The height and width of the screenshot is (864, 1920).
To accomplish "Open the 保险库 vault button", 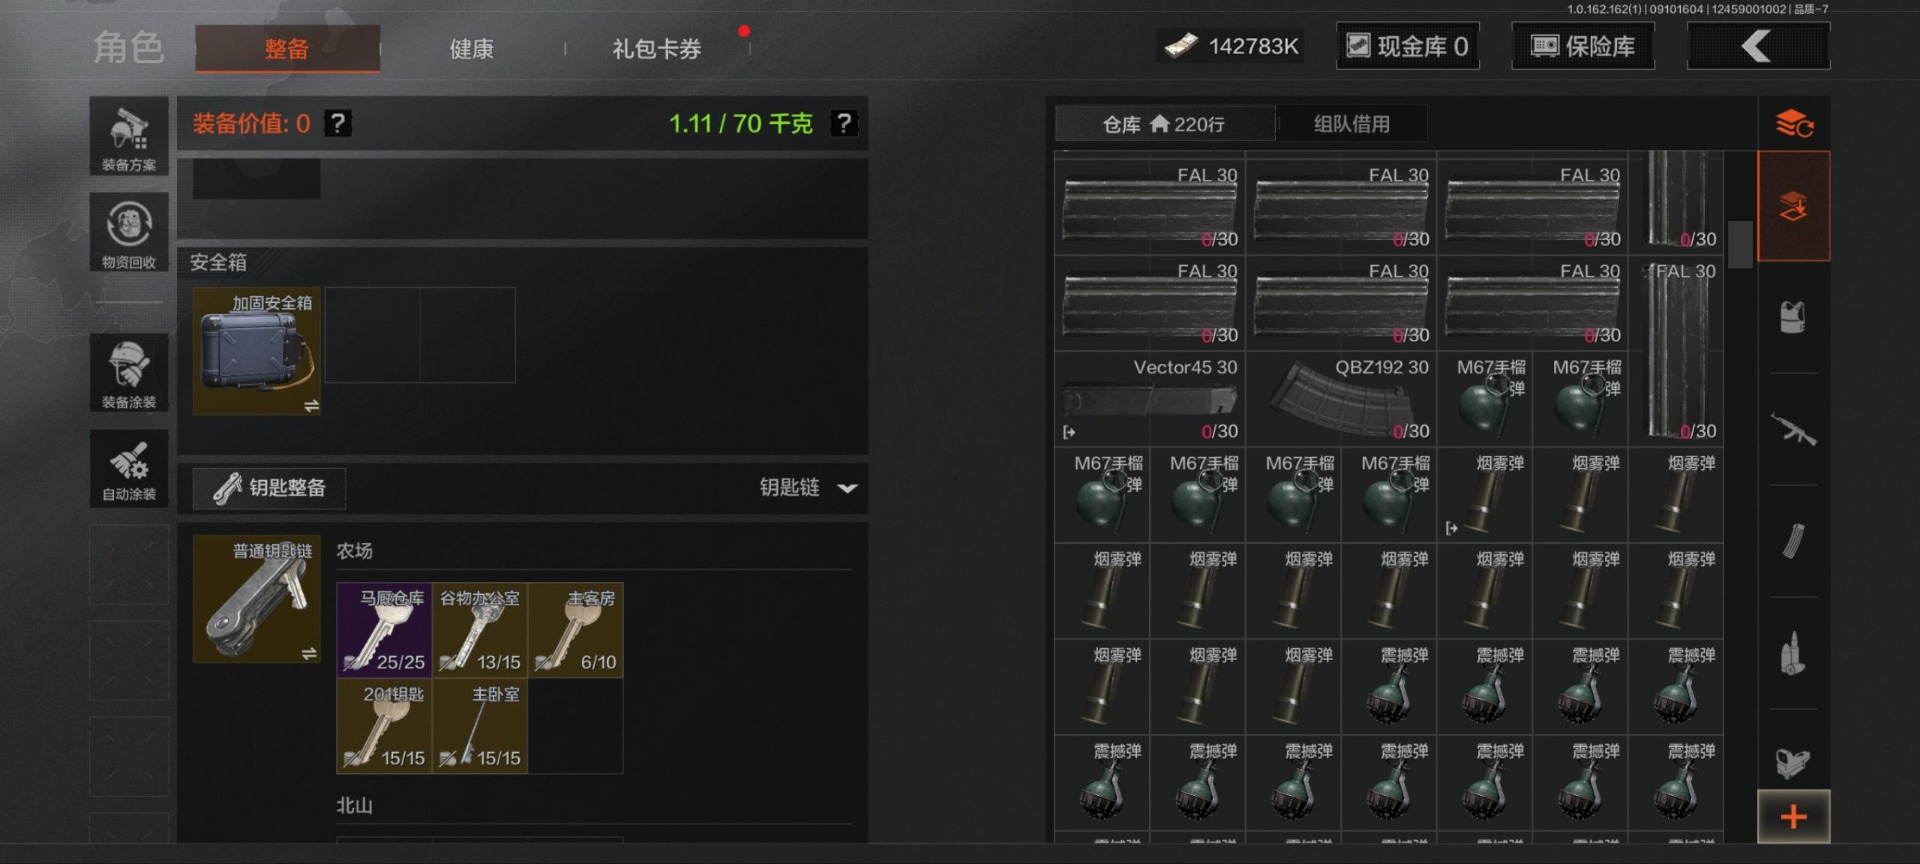I will 1583,46.
